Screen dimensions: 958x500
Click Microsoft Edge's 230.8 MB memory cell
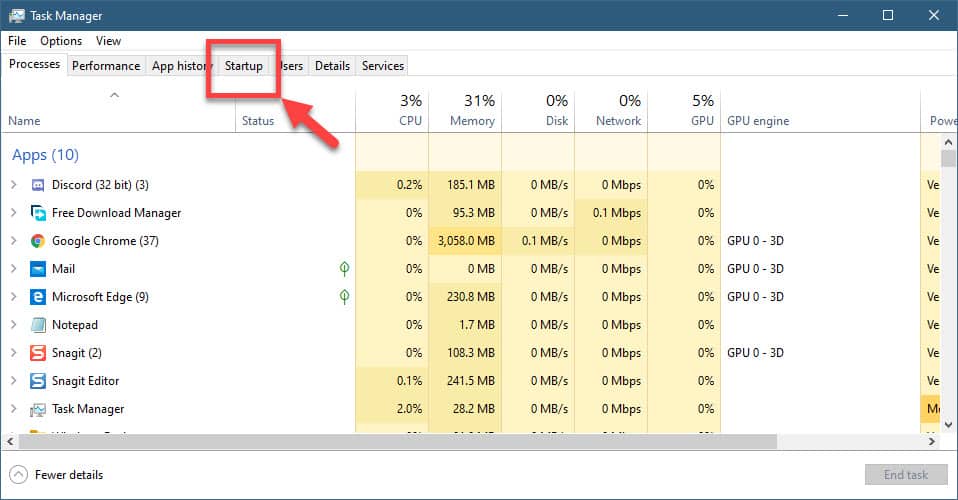(466, 297)
